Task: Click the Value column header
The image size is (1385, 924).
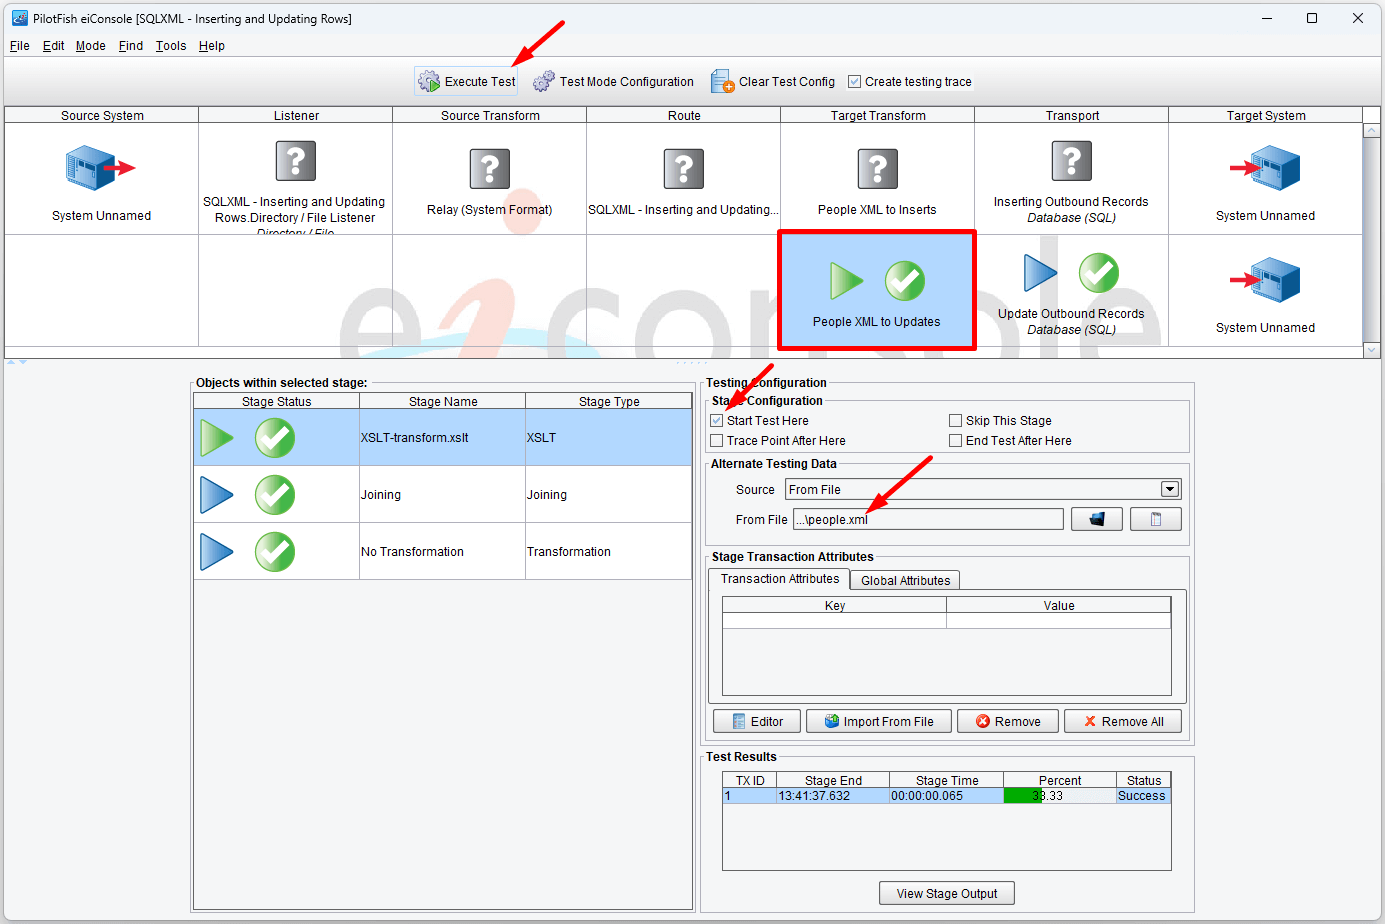Action: (1059, 606)
